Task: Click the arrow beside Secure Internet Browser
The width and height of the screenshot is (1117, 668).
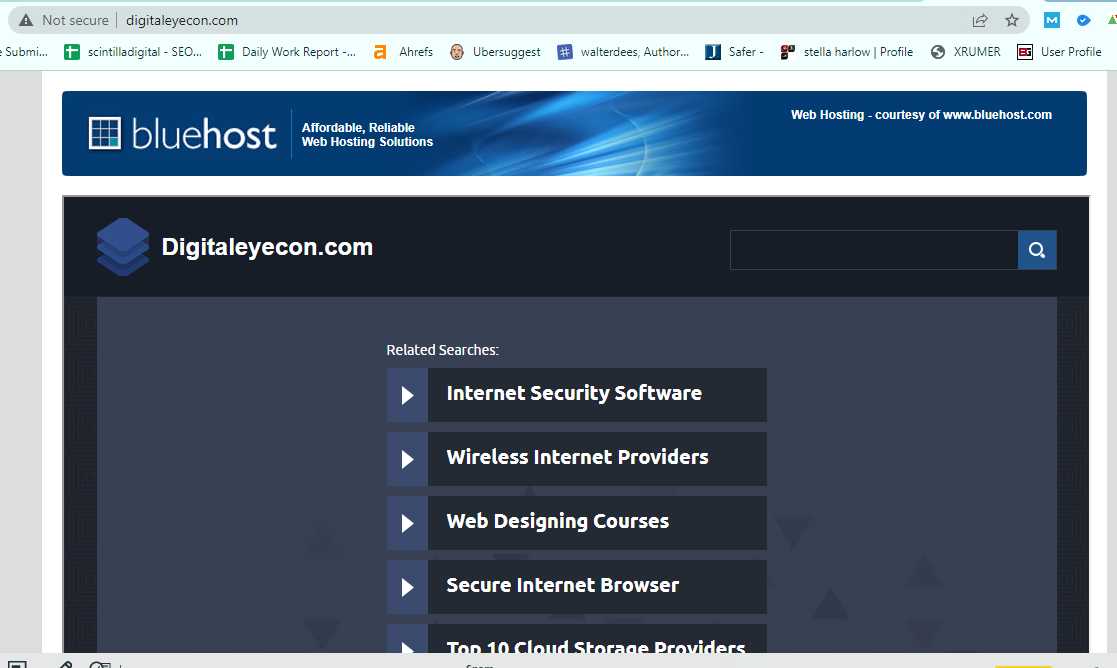Action: pyautogui.click(x=407, y=588)
